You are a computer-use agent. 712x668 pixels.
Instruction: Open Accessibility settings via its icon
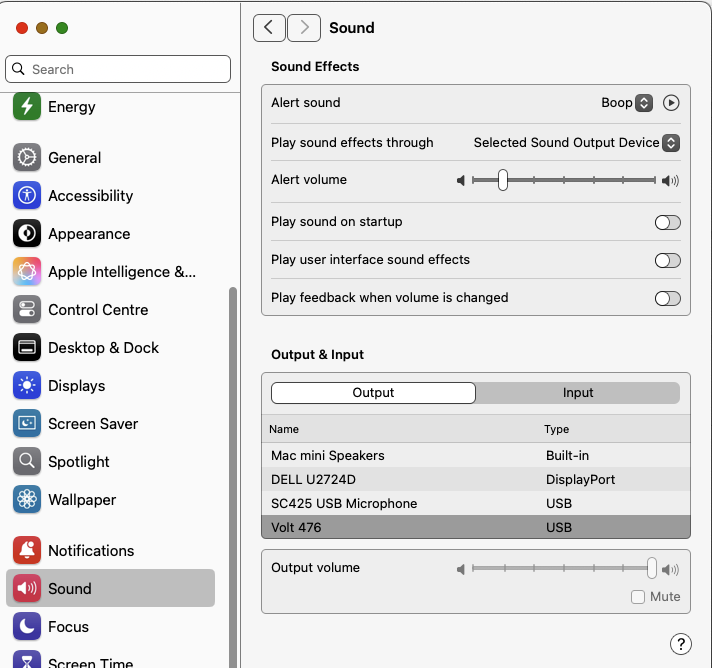click(x=27, y=196)
